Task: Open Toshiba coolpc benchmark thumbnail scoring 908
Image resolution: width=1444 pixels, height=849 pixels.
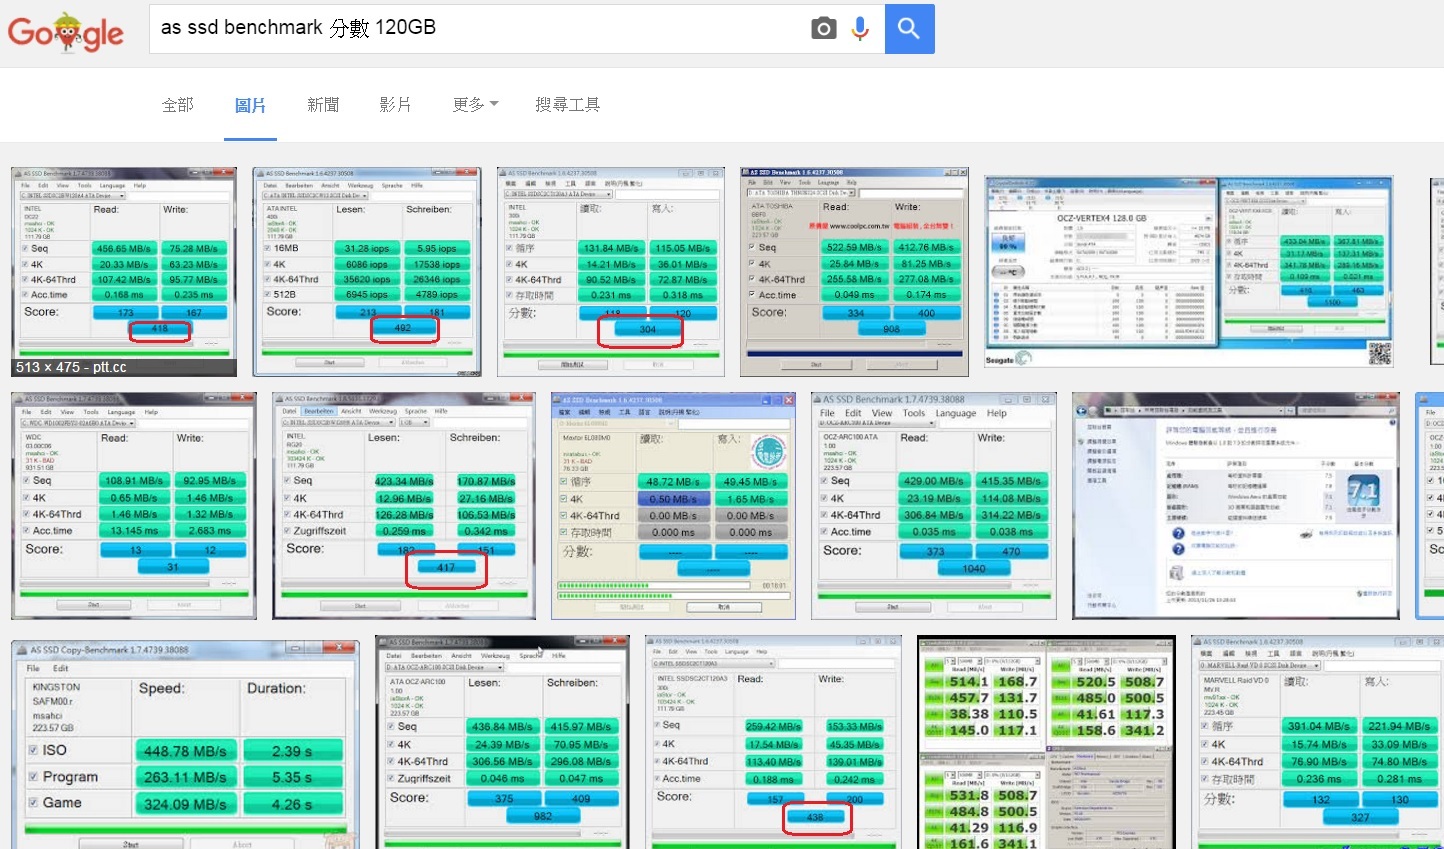Action: [855, 272]
